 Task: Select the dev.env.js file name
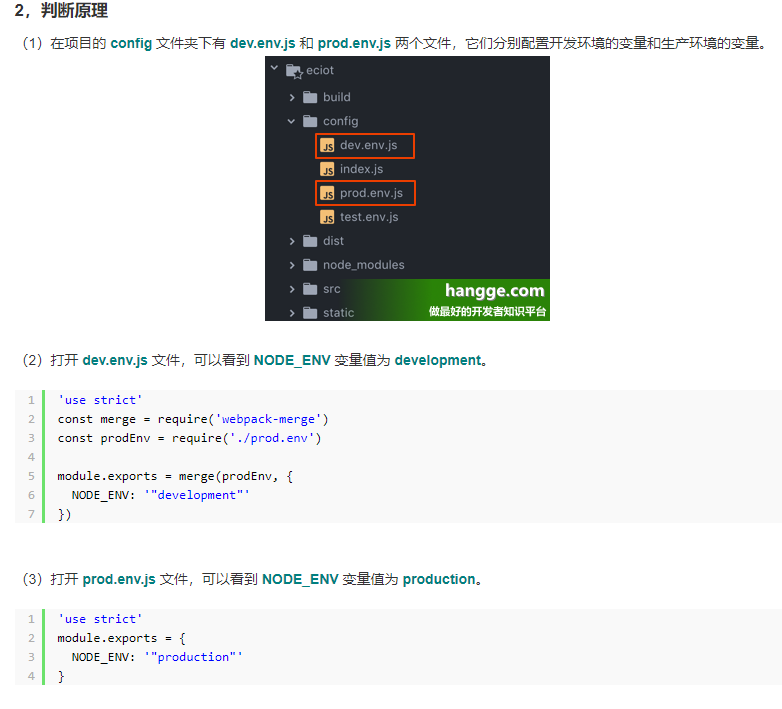(369, 145)
